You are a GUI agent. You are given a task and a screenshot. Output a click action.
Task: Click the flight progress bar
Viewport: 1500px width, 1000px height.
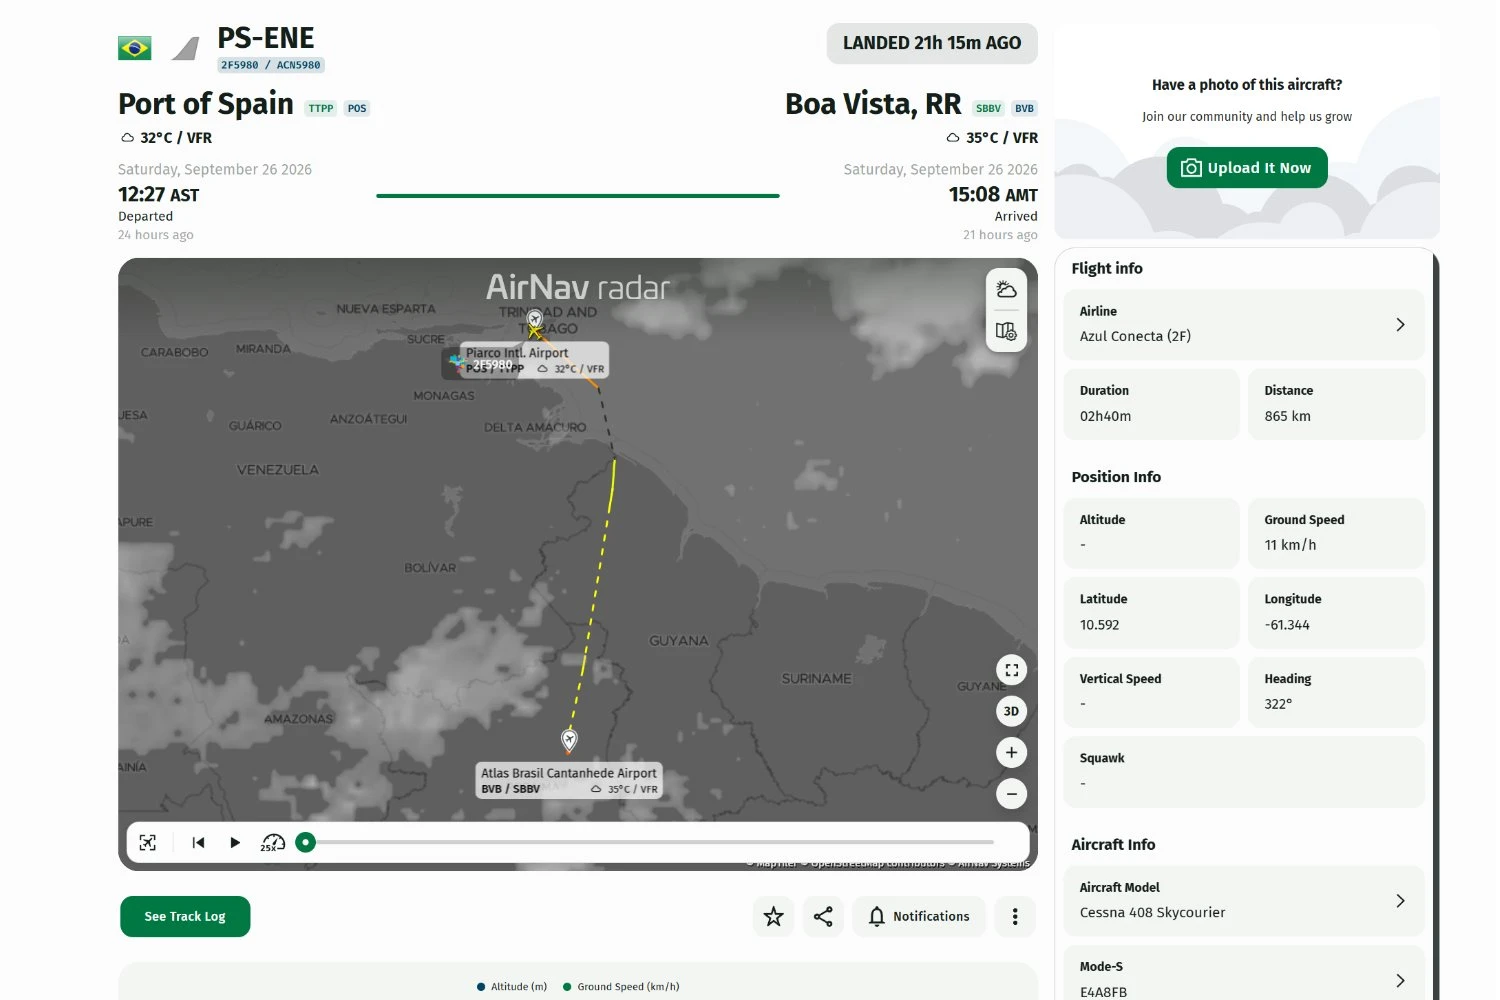[578, 196]
